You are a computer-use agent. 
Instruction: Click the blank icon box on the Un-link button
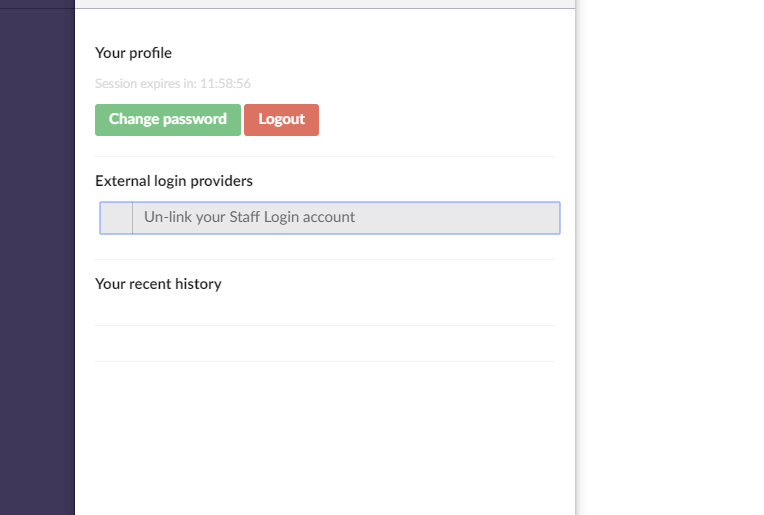(117, 218)
